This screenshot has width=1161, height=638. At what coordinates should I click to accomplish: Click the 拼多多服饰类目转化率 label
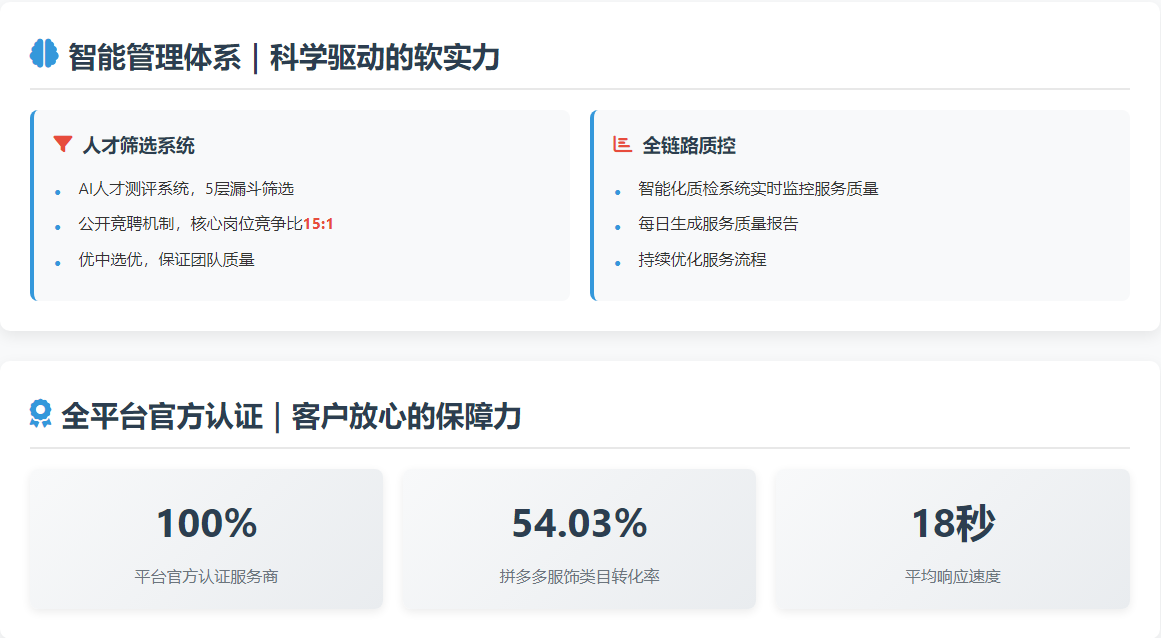[579, 577]
